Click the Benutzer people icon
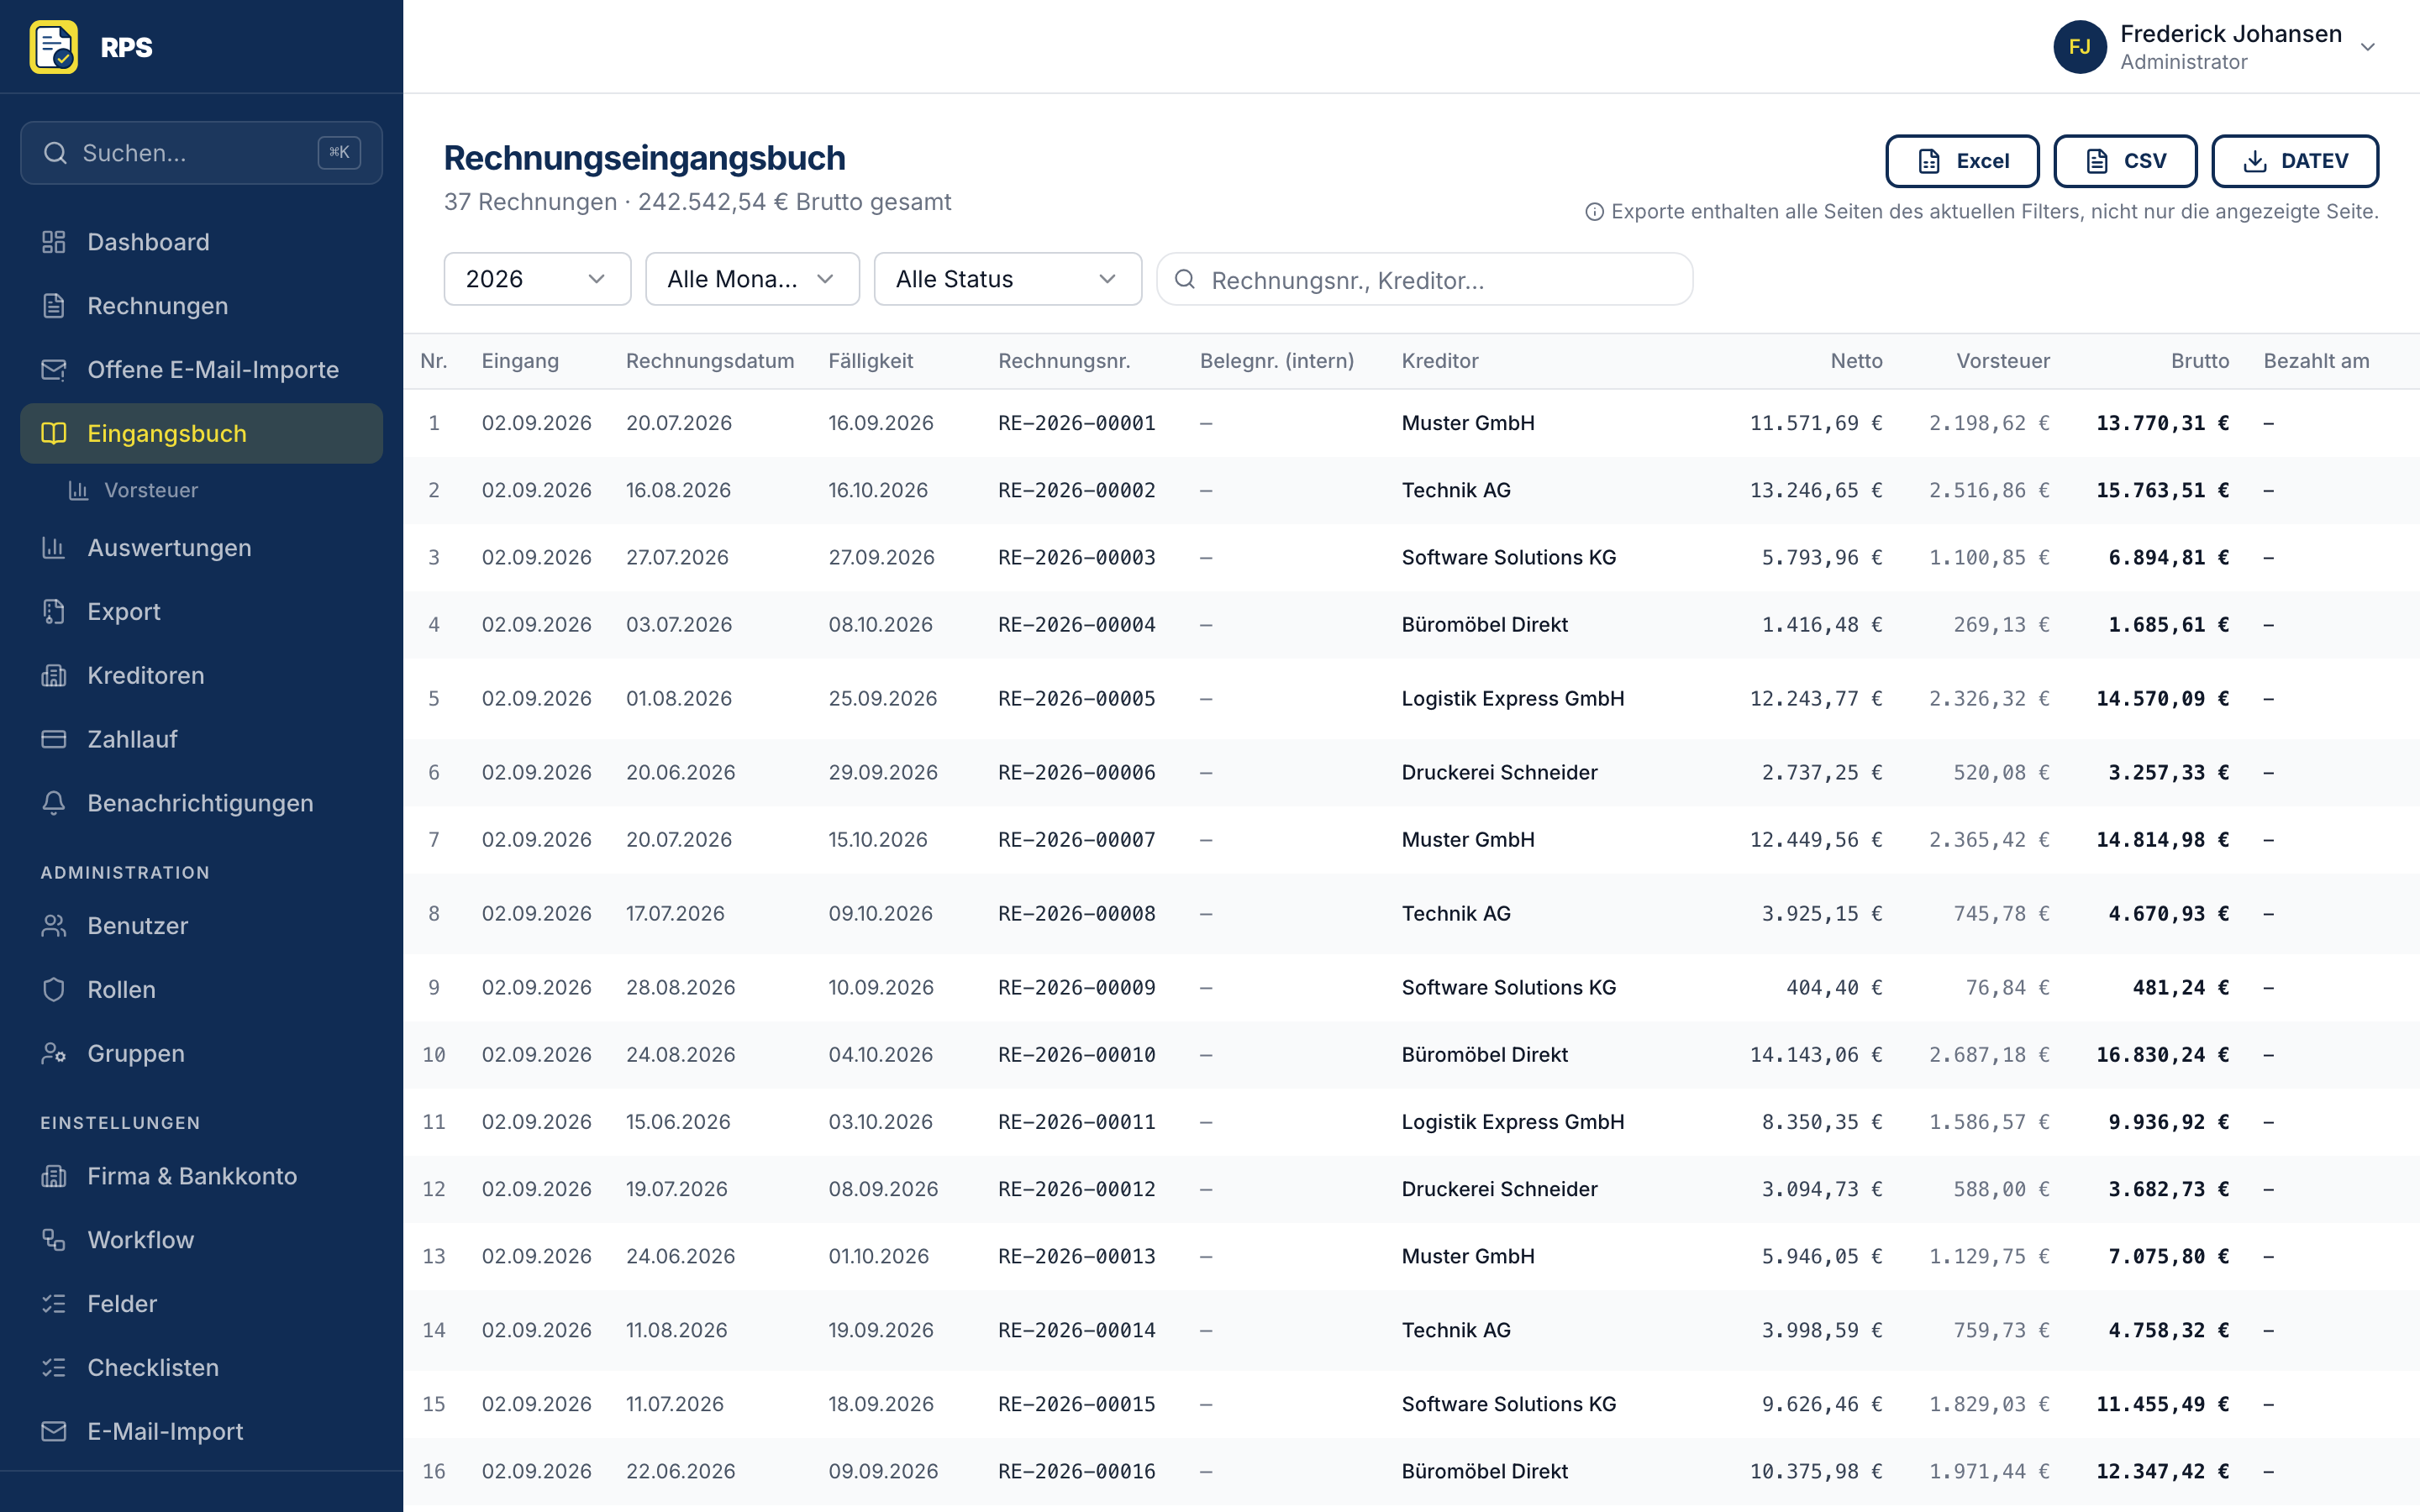2420x1512 pixels. tap(54, 926)
